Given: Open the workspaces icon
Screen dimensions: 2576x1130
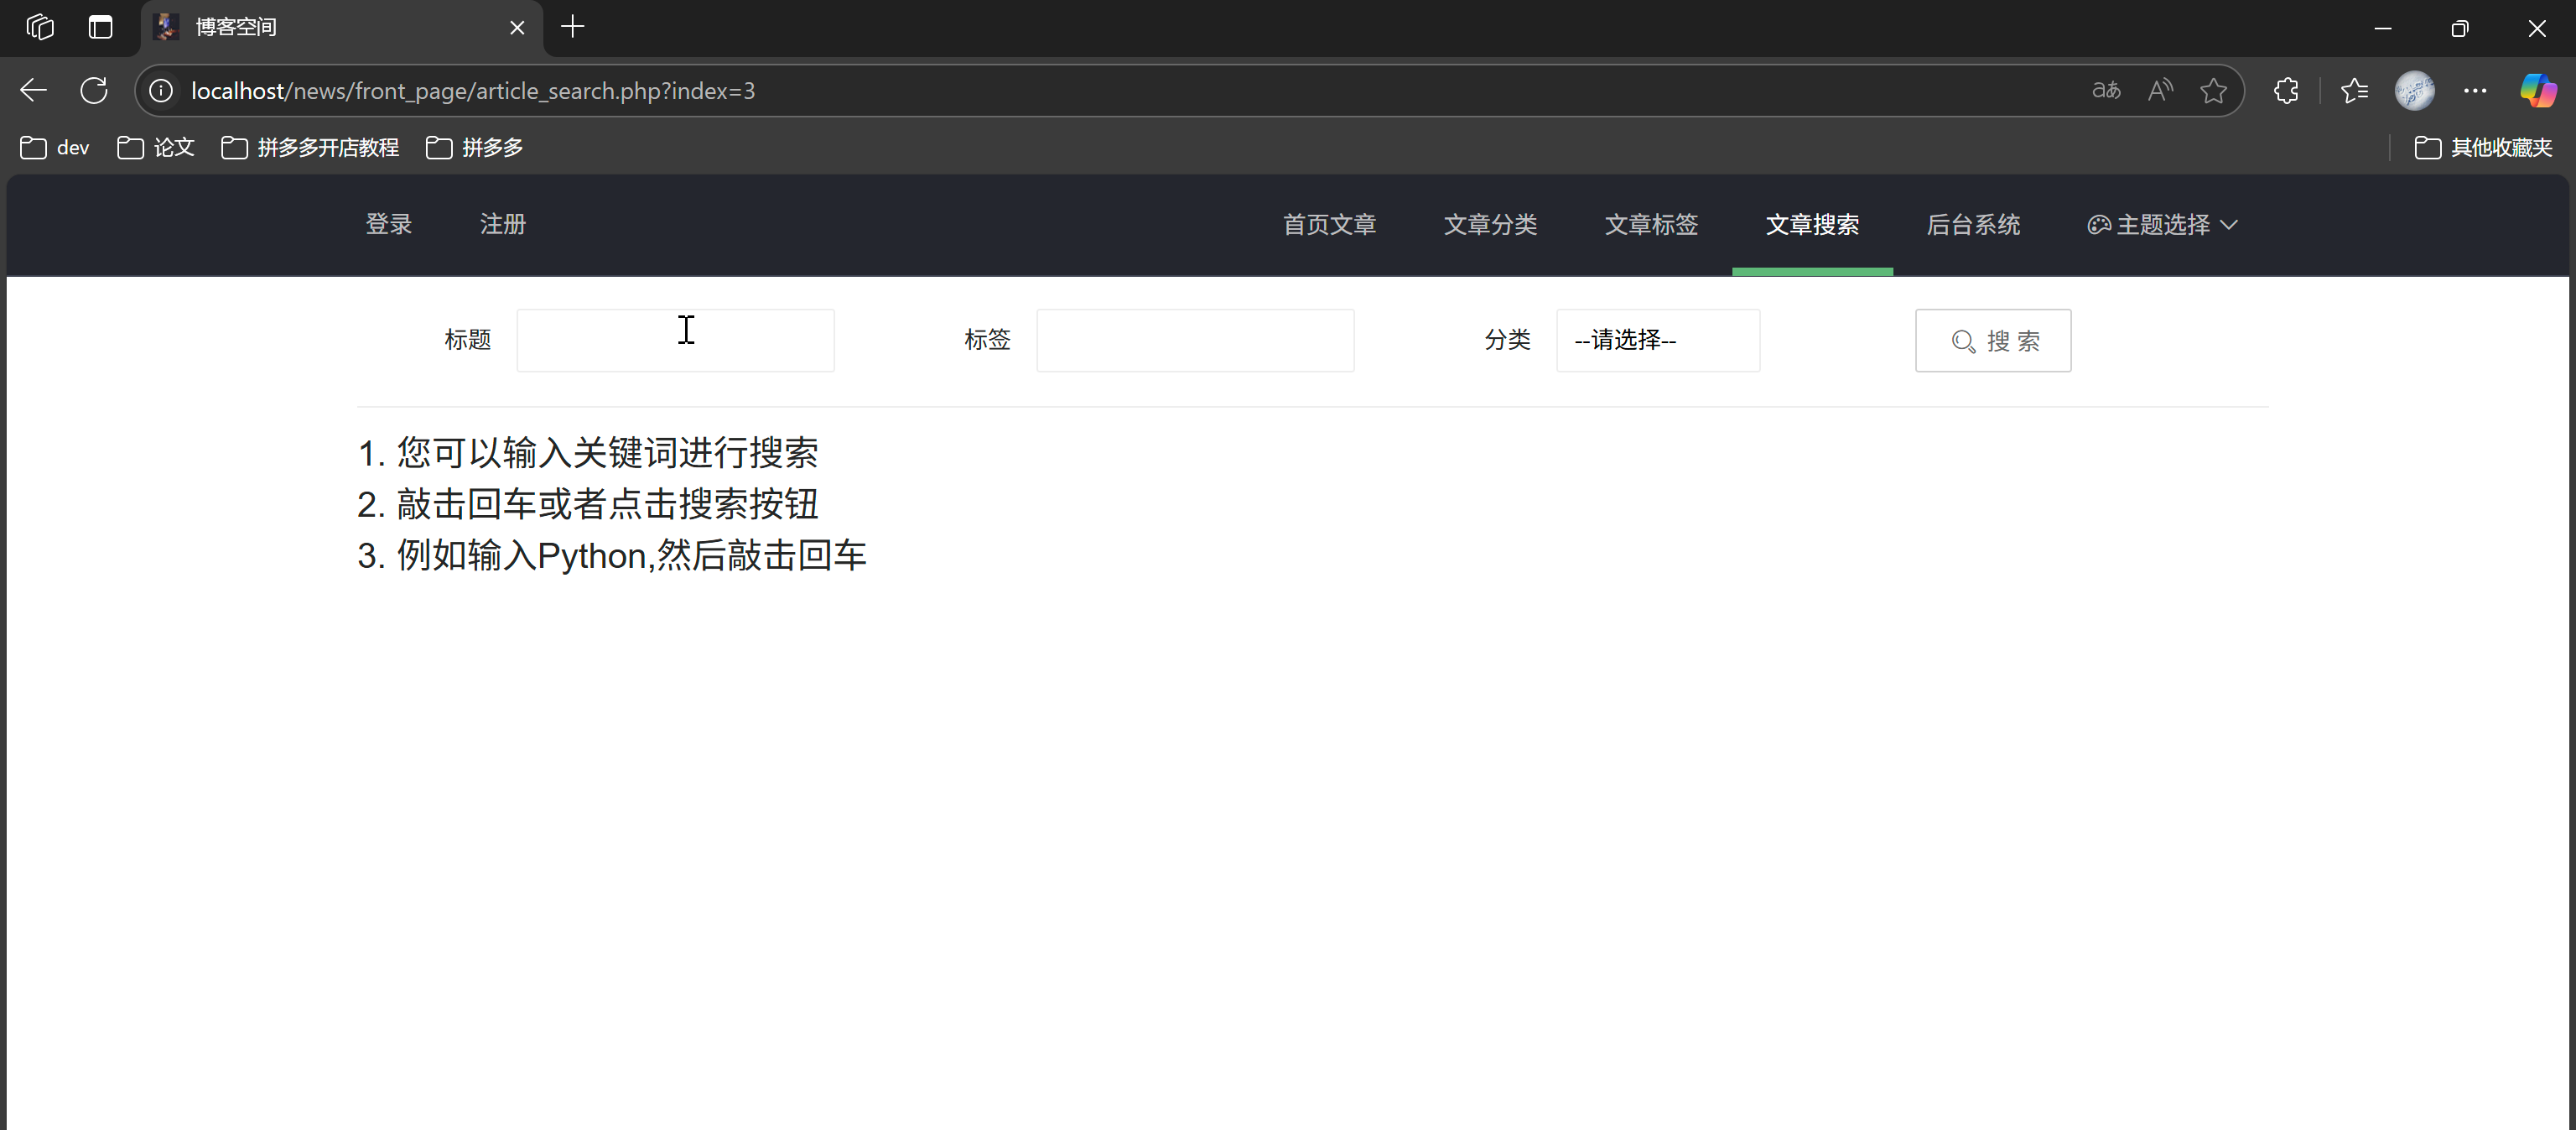Looking at the screenshot, I should coord(40,27).
